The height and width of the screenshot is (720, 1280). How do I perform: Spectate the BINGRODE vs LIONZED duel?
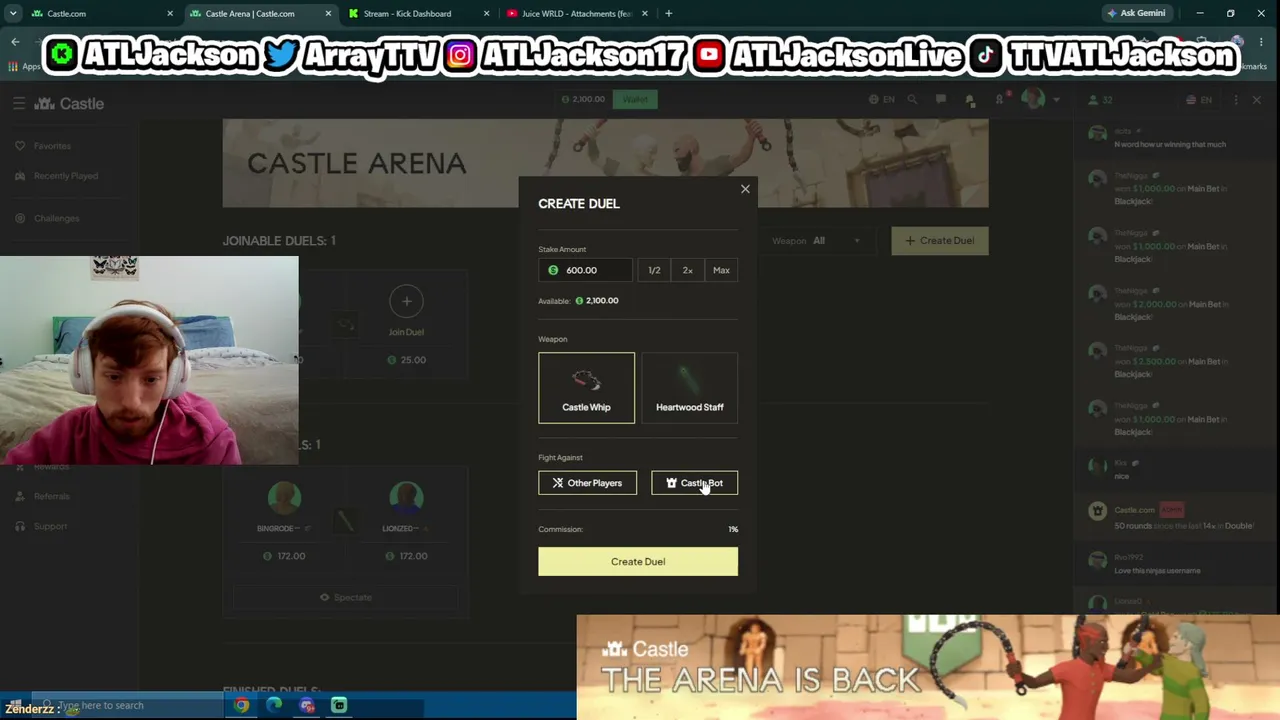pos(346,597)
